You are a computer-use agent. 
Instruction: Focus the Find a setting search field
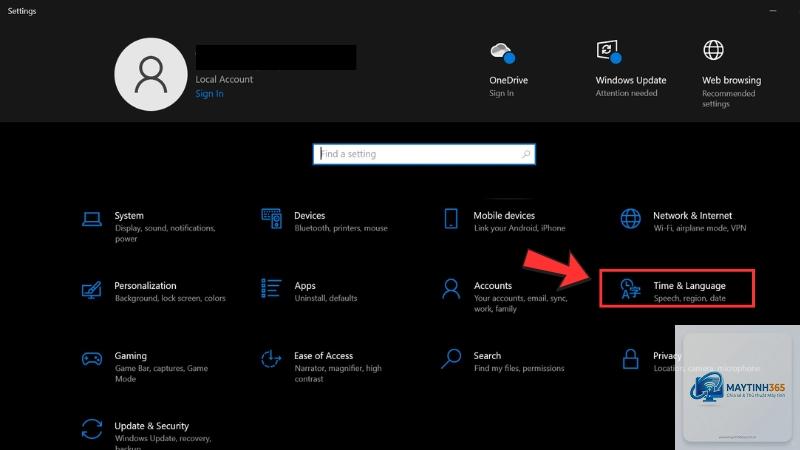pyautogui.click(x=424, y=154)
